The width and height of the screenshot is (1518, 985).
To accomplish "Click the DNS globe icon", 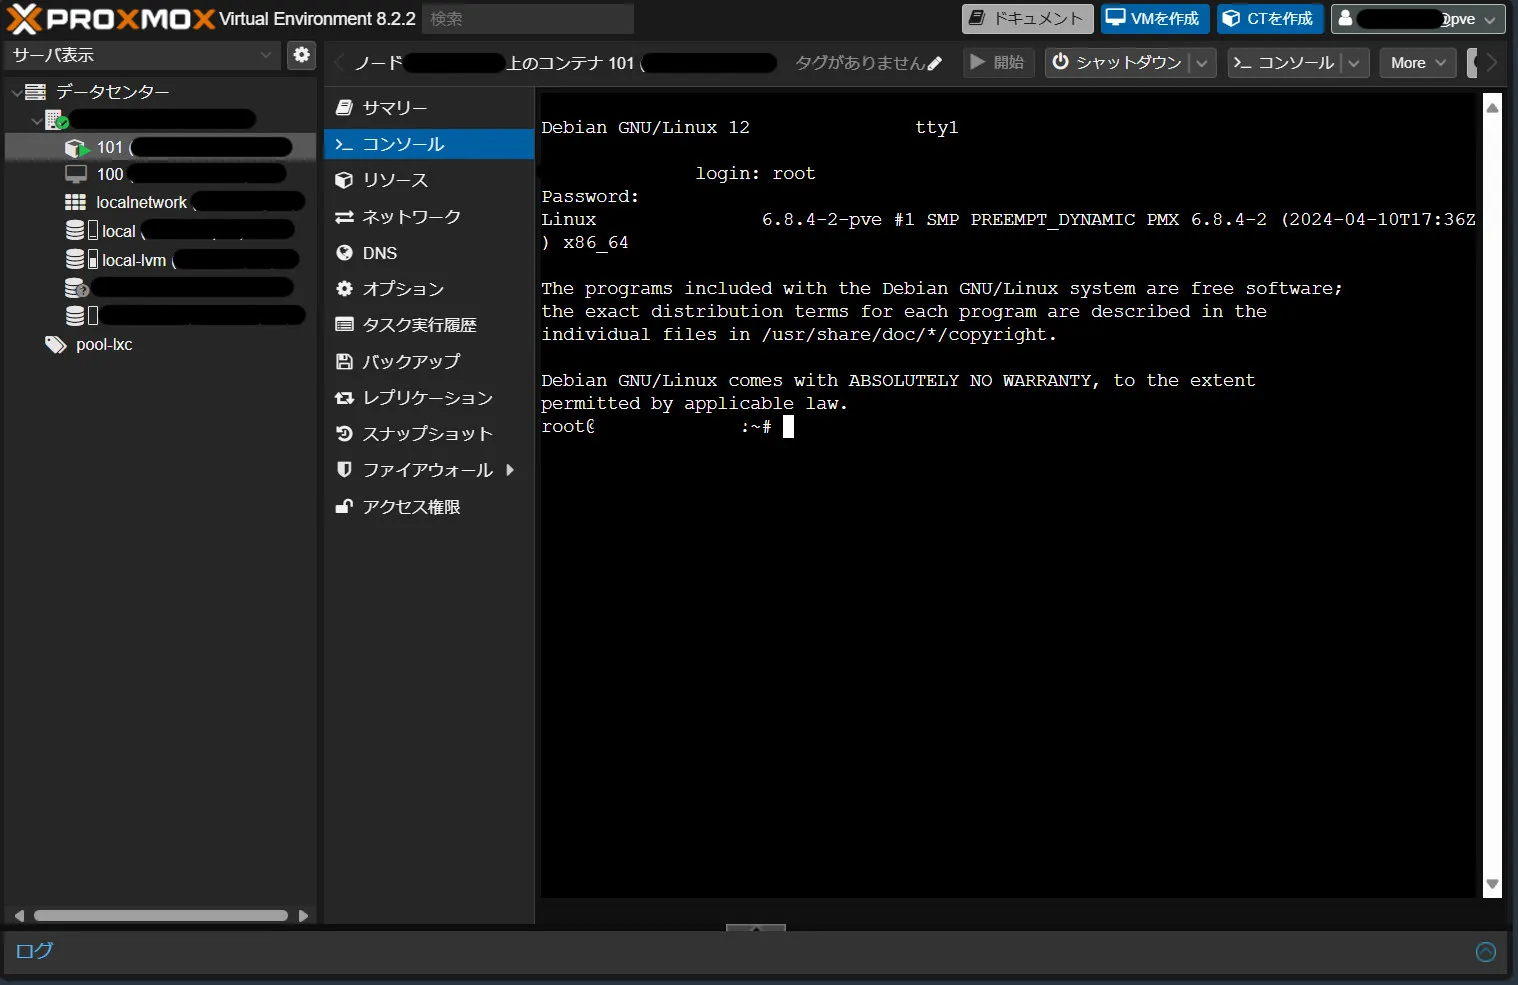I will coord(344,253).
